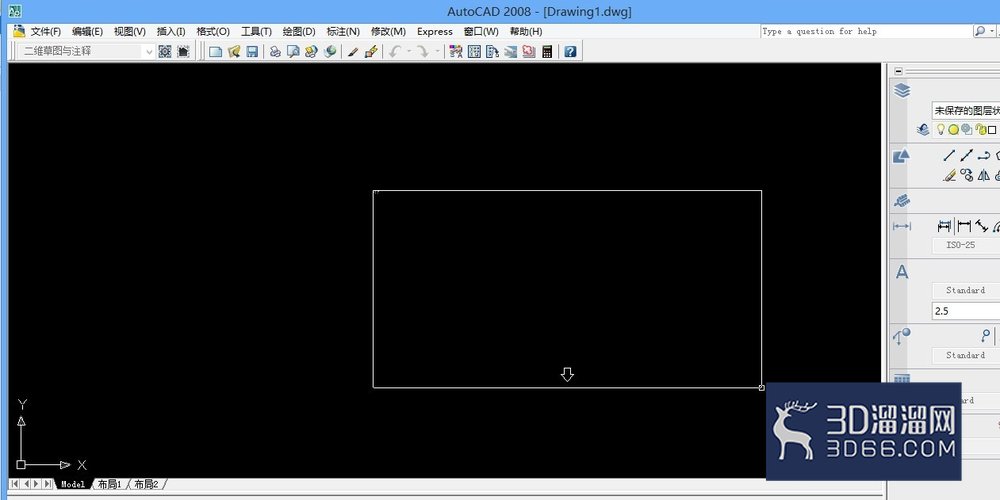Toggle the layer on/off lightbulb
This screenshot has width=1000, height=500.
[x=940, y=129]
